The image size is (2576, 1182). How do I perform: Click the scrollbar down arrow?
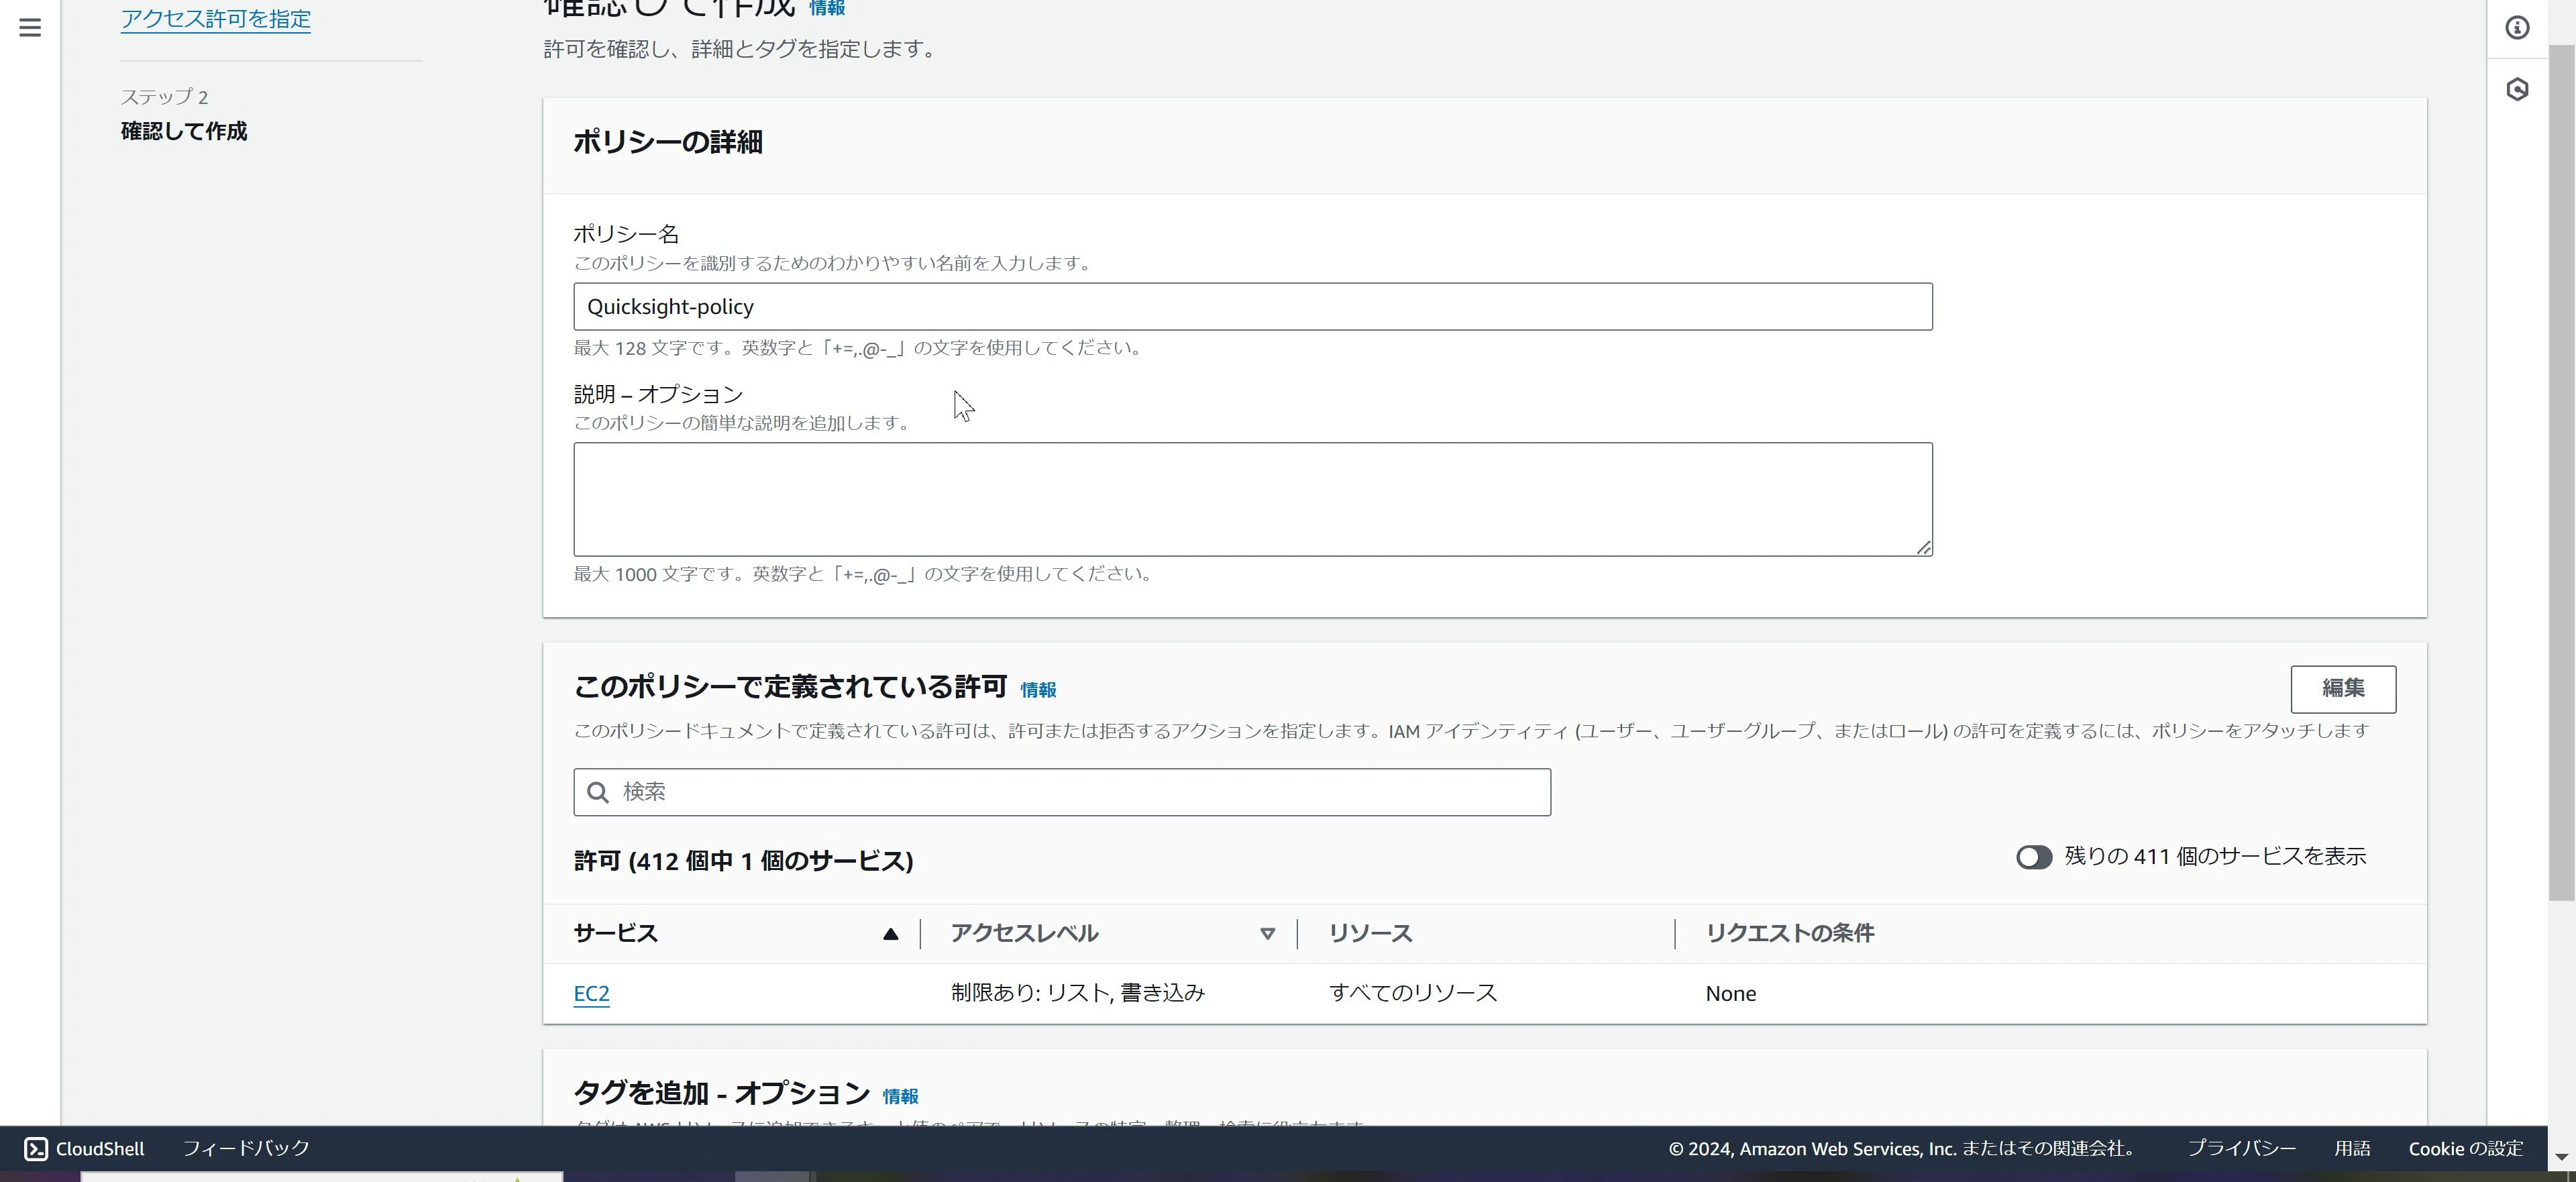point(2561,1156)
